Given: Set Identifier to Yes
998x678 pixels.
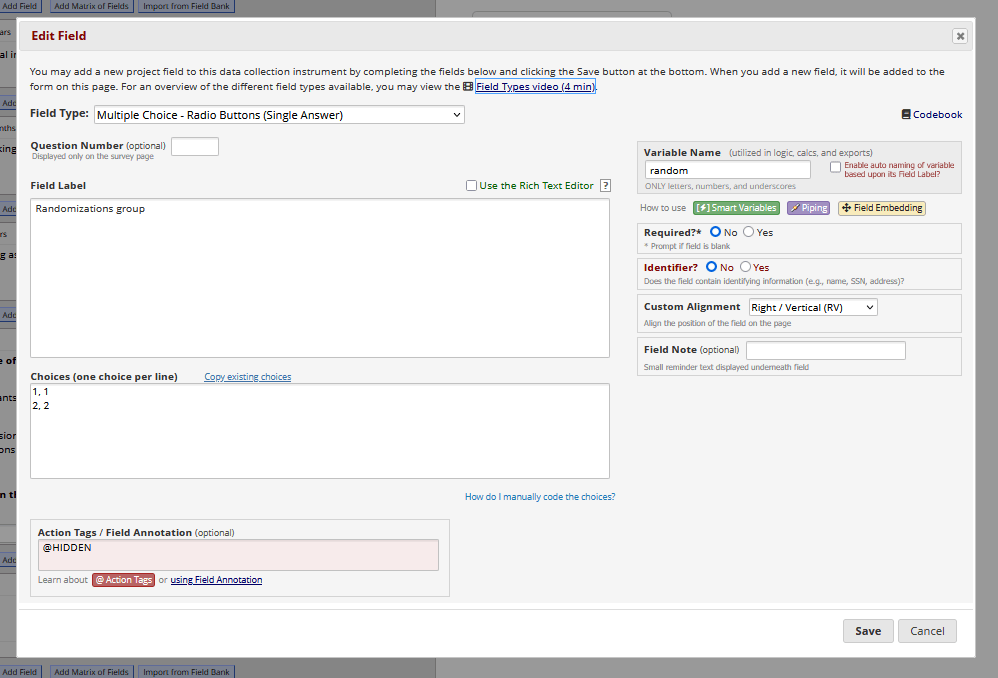Looking at the screenshot, I should coord(745,267).
